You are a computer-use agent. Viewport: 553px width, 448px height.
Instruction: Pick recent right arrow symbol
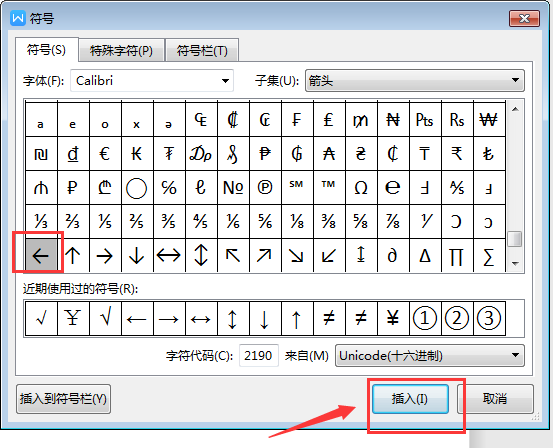click(169, 318)
